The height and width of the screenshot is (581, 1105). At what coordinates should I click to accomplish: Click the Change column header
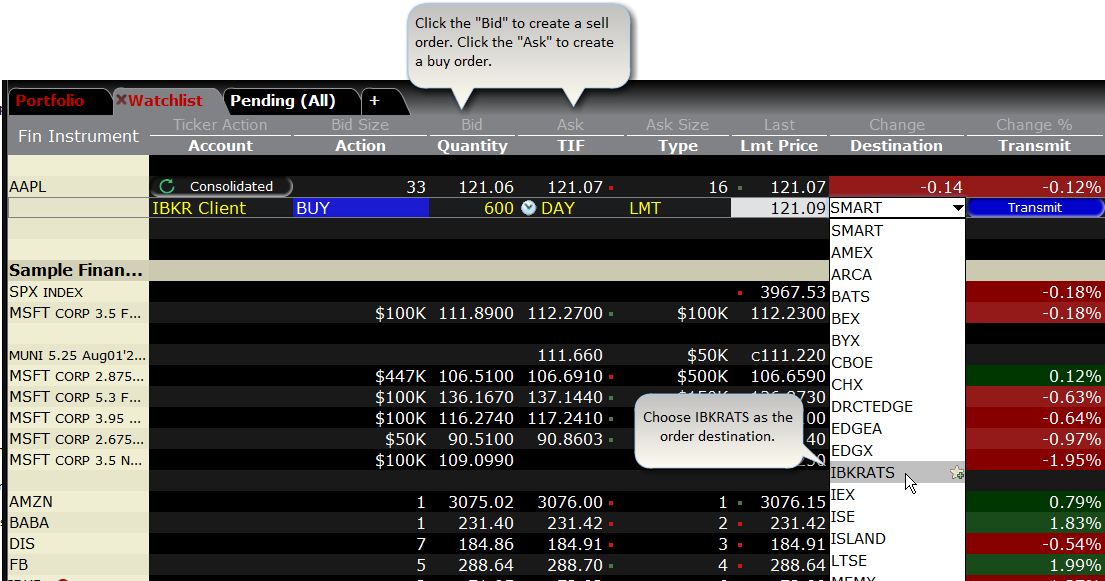coord(896,125)
